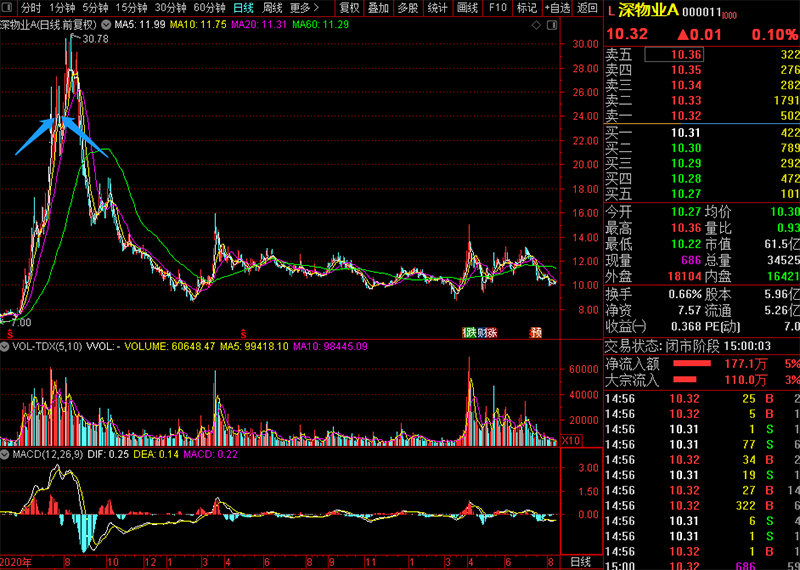Click the 多股 multi-stock button
The image size is (800, 570).
pos(408,8)
